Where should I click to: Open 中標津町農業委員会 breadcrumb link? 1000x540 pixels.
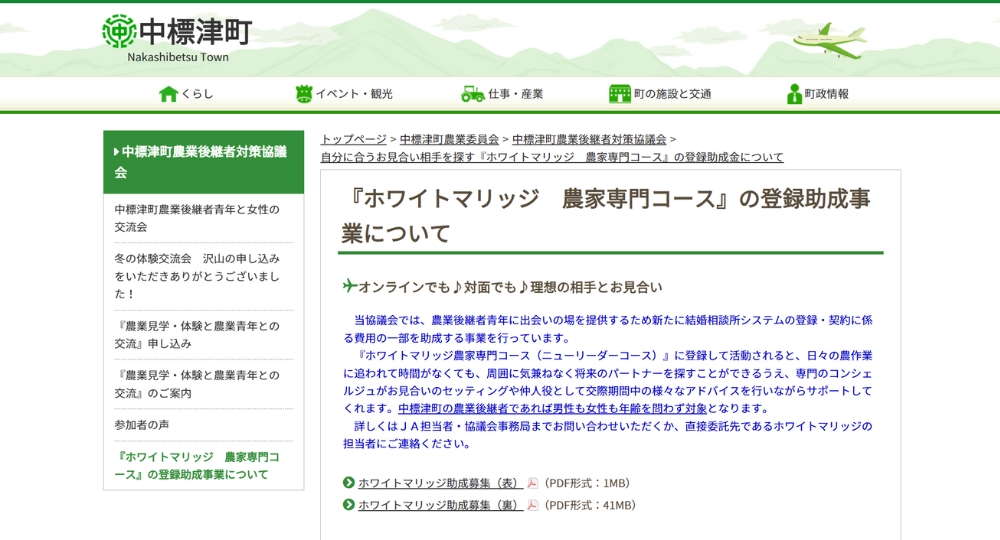(x=449, y=139)
